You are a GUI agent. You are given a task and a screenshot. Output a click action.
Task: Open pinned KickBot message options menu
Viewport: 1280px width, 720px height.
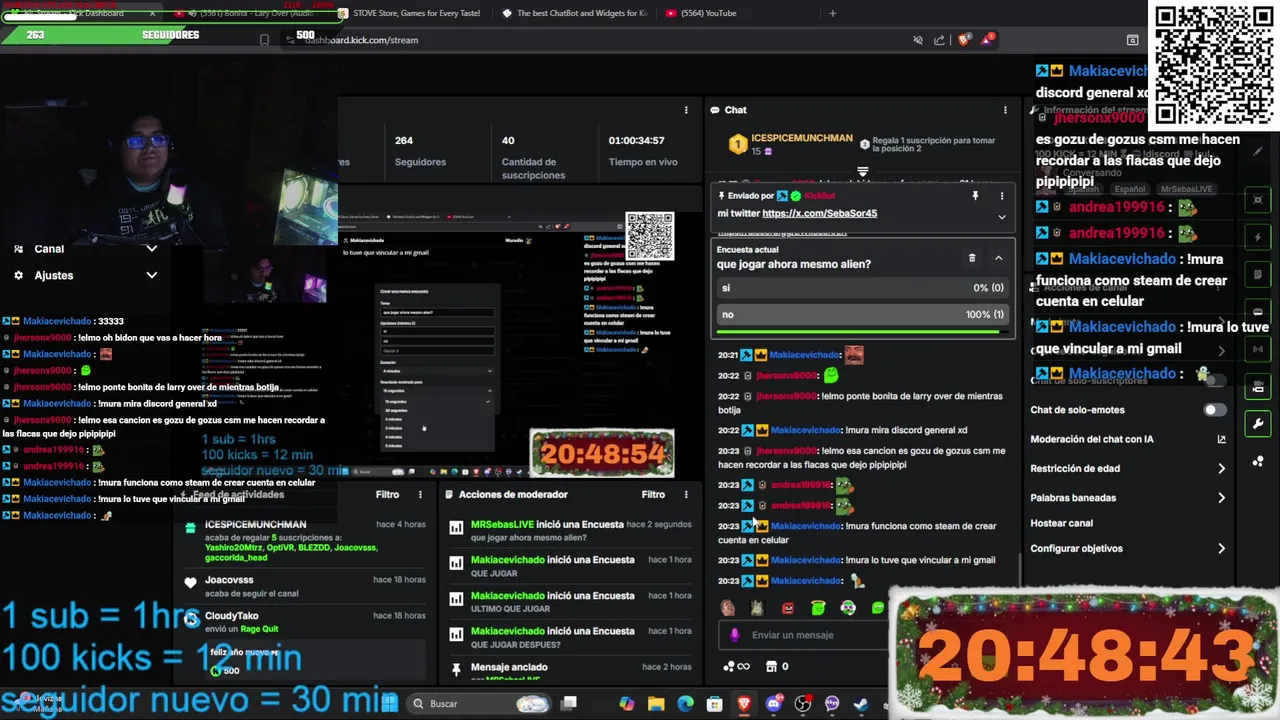coord(1001,196)
